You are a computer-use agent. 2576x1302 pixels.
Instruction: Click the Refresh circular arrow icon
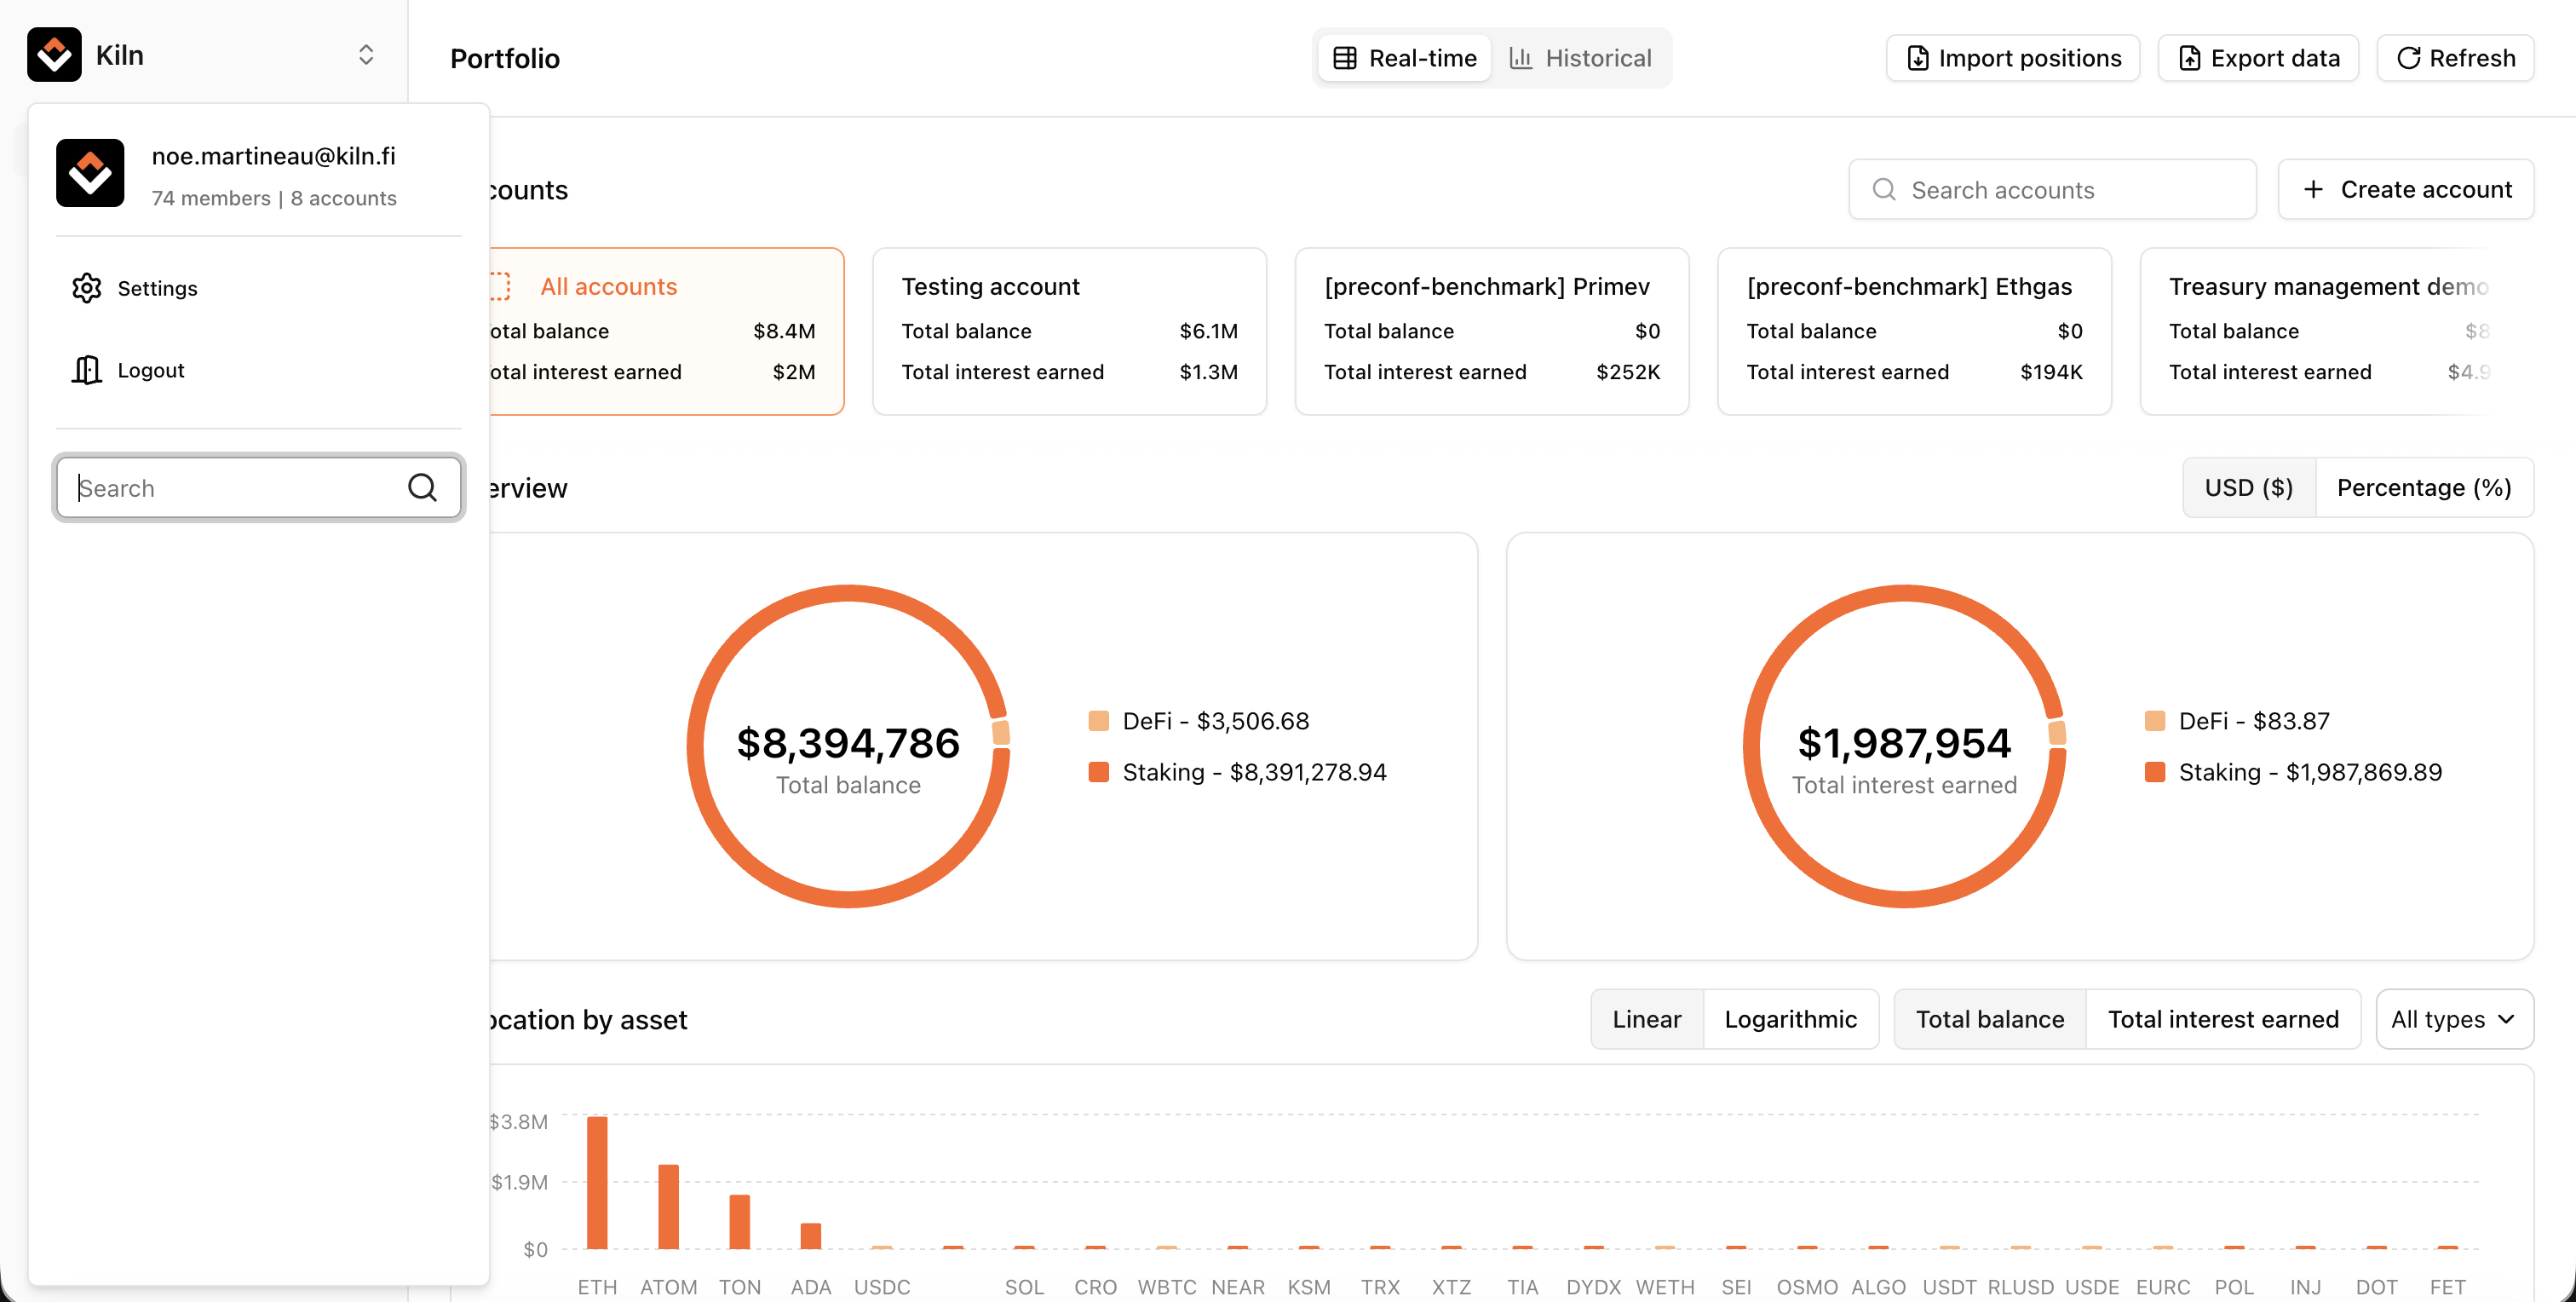[x=2409, y=59]
